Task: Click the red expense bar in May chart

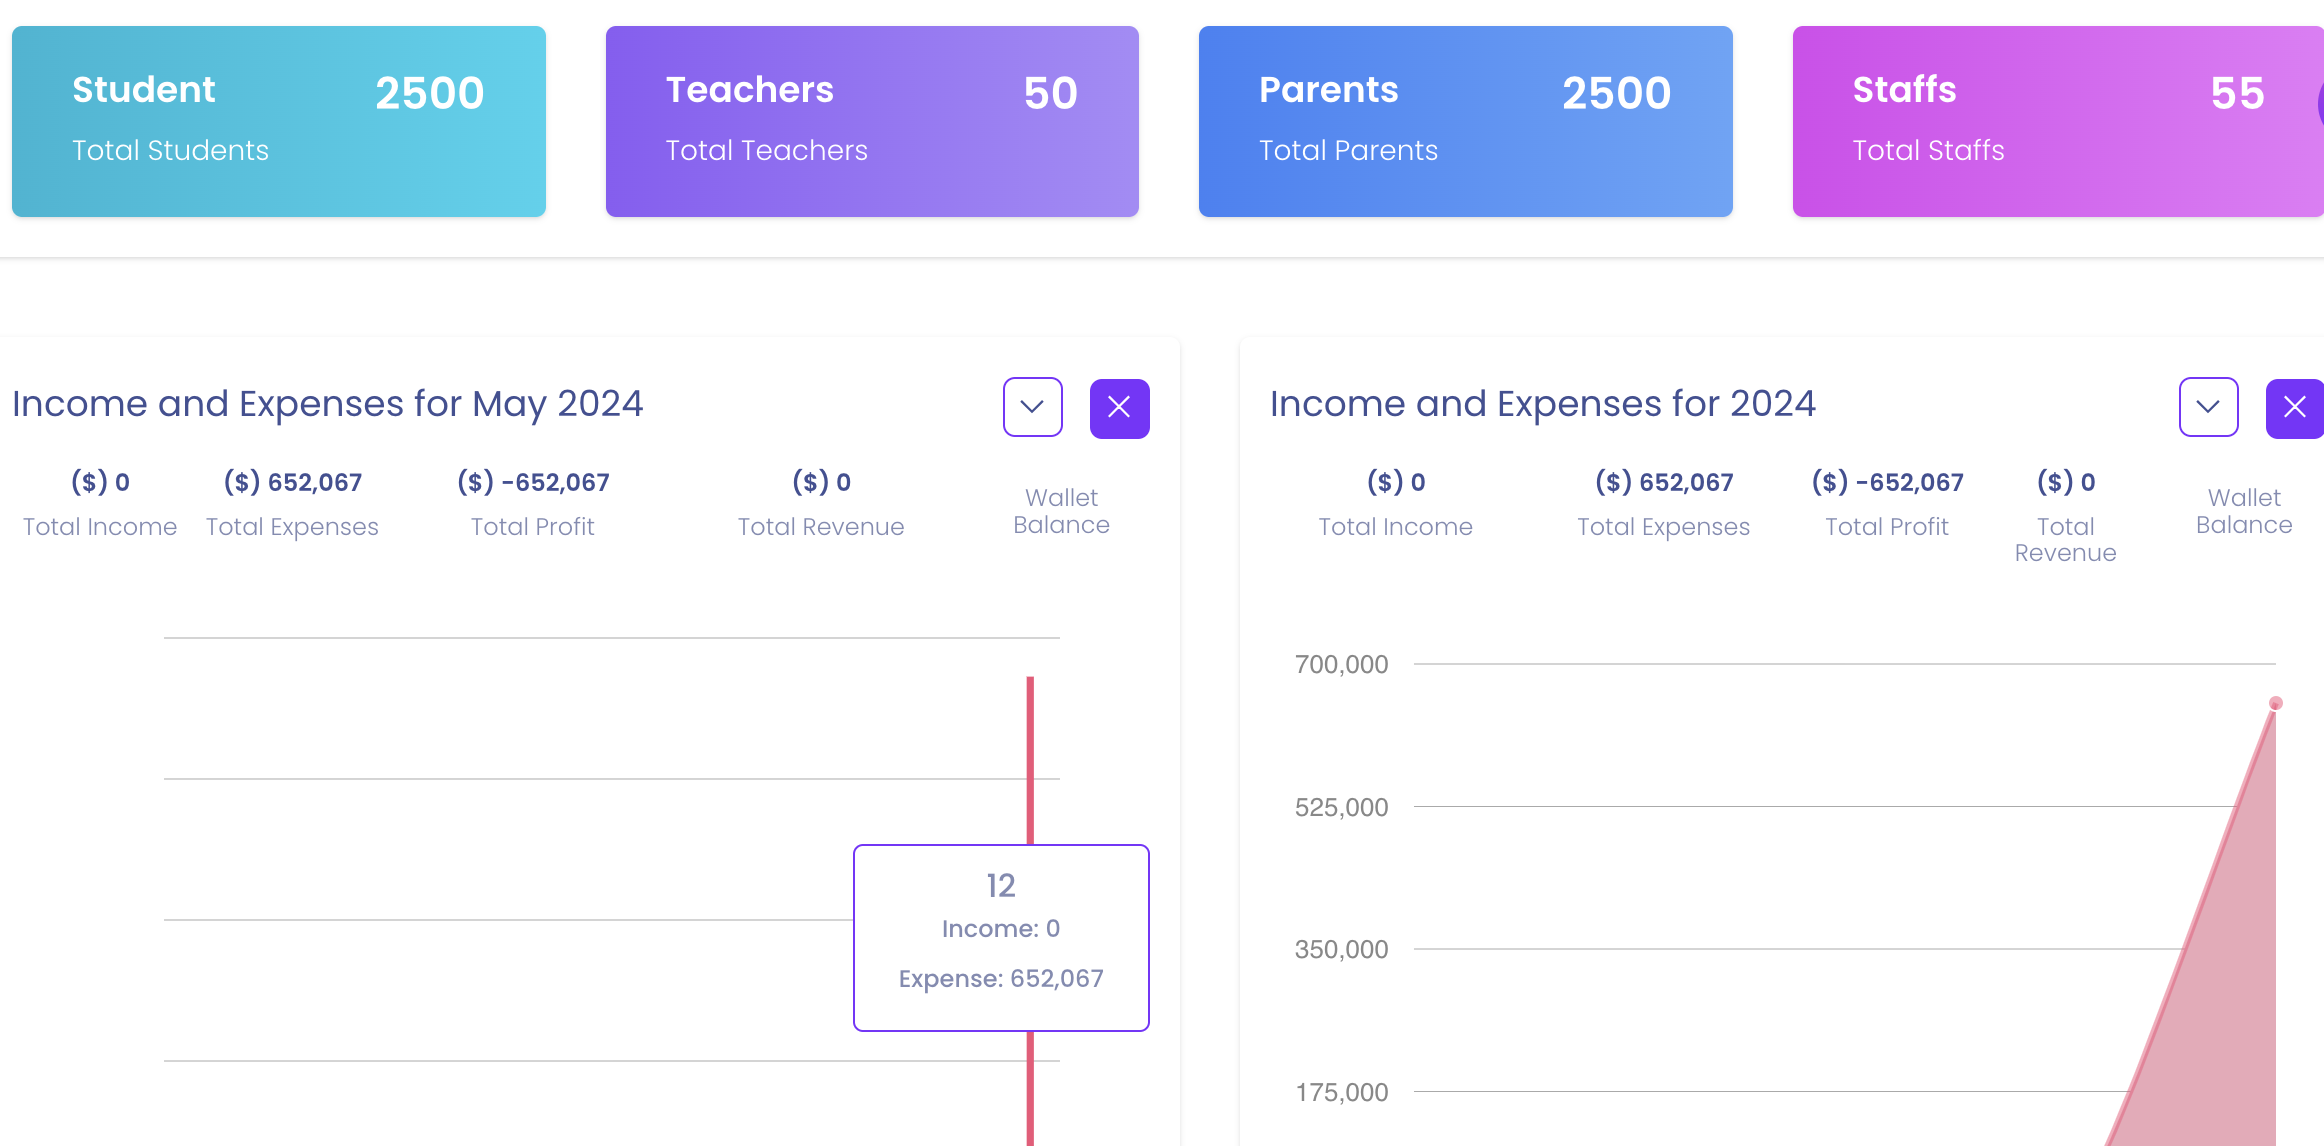Action: pos(1030,760)
